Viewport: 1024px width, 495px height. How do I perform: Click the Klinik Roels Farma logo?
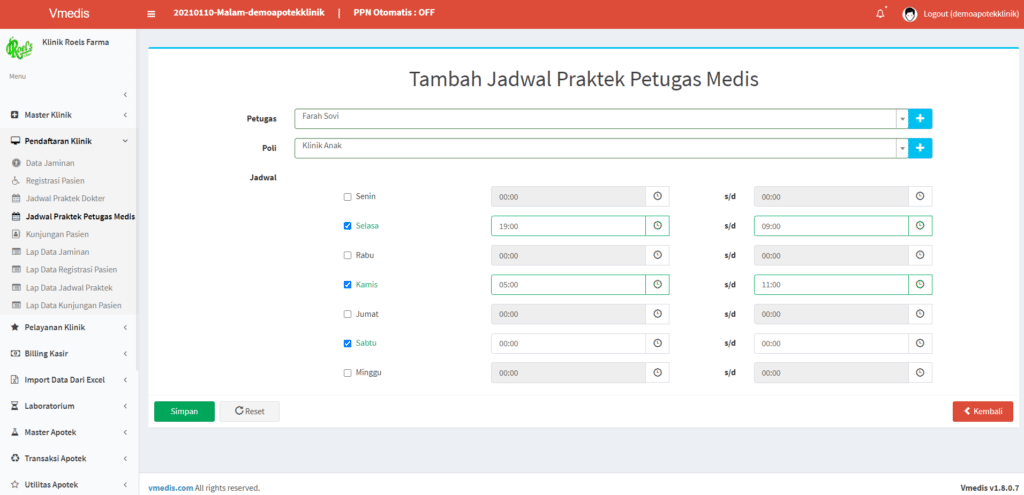coord(20,47)
